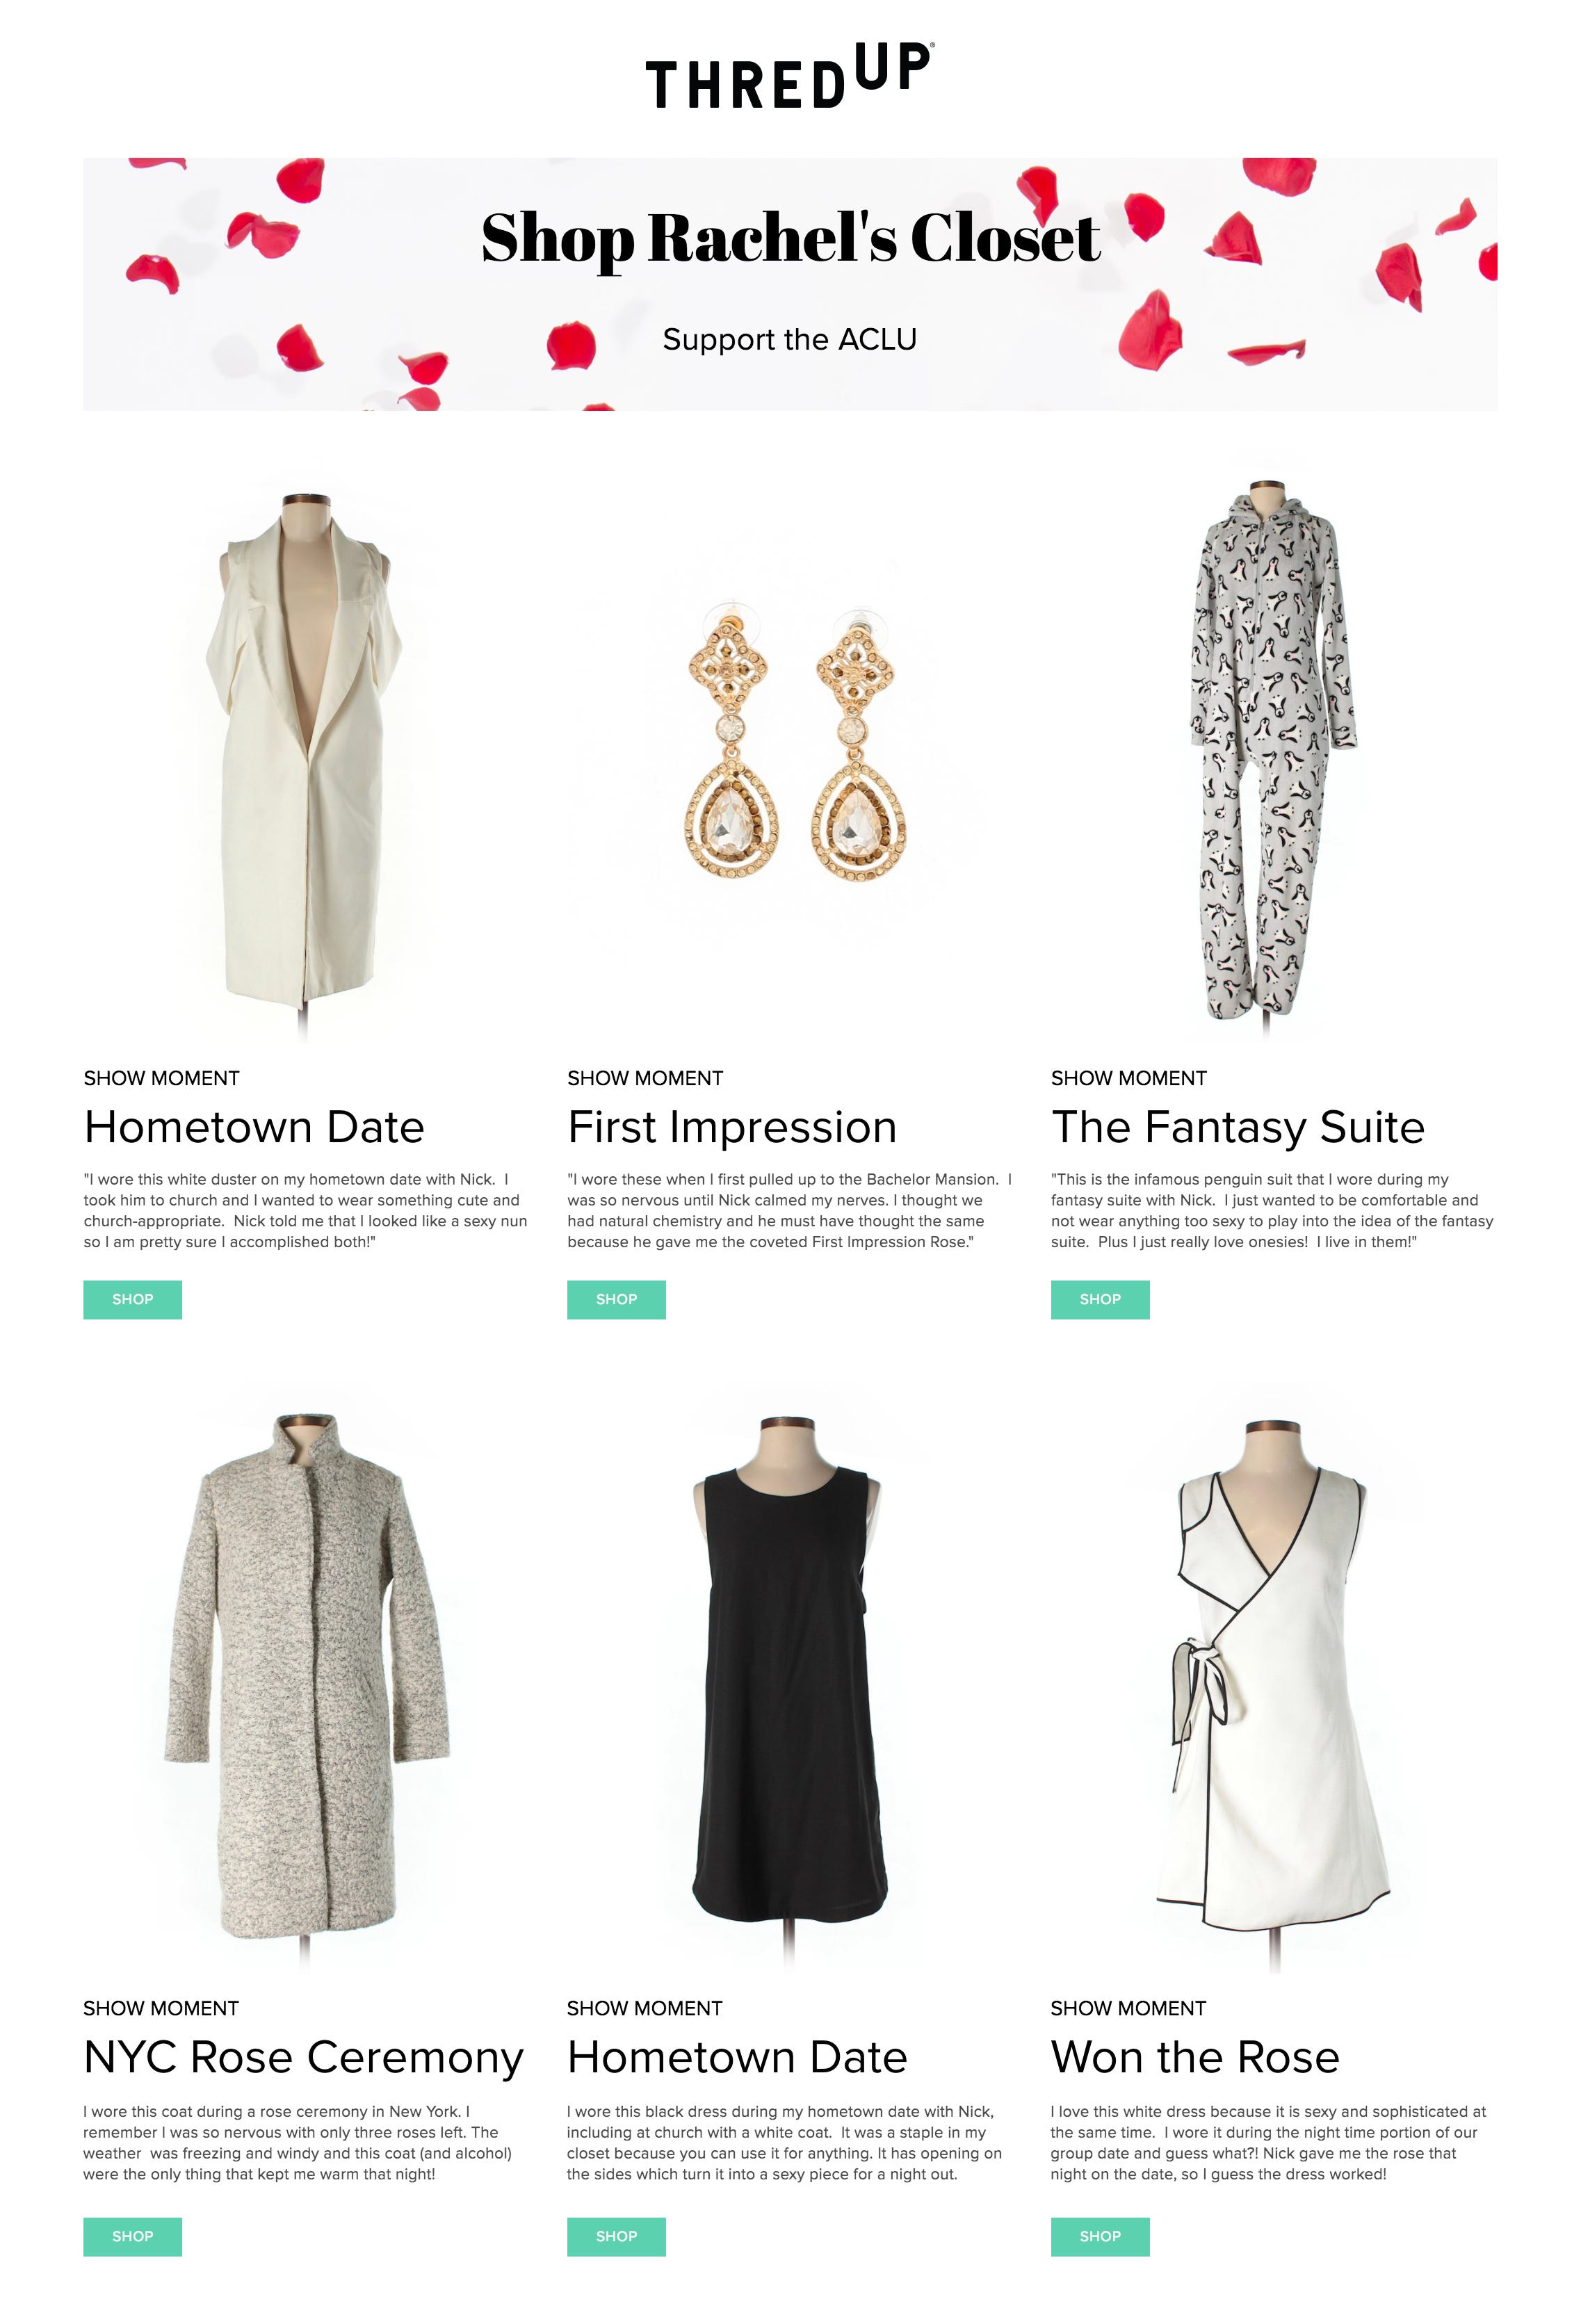The height and width of the screenshot is (2324, 1581).
Task: Click Shop under Won the Rose
Action: [1100, 2236]
